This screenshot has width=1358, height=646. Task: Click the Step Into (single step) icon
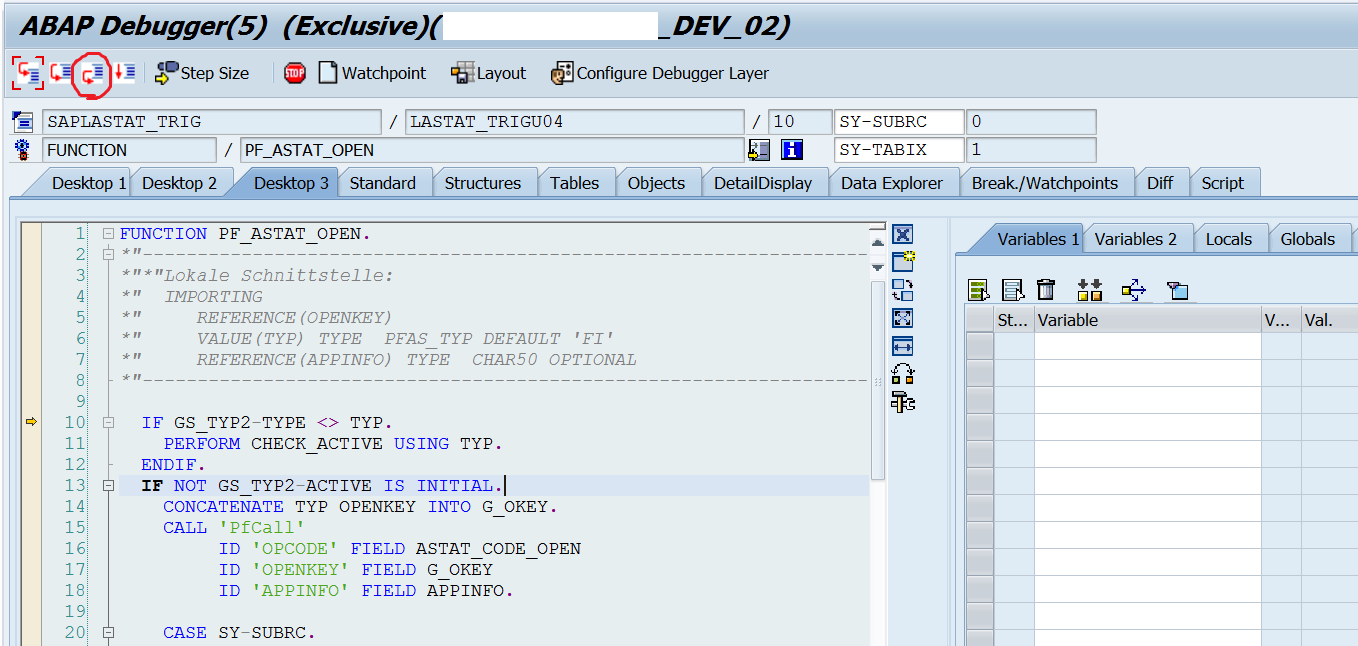coord(27,73)
